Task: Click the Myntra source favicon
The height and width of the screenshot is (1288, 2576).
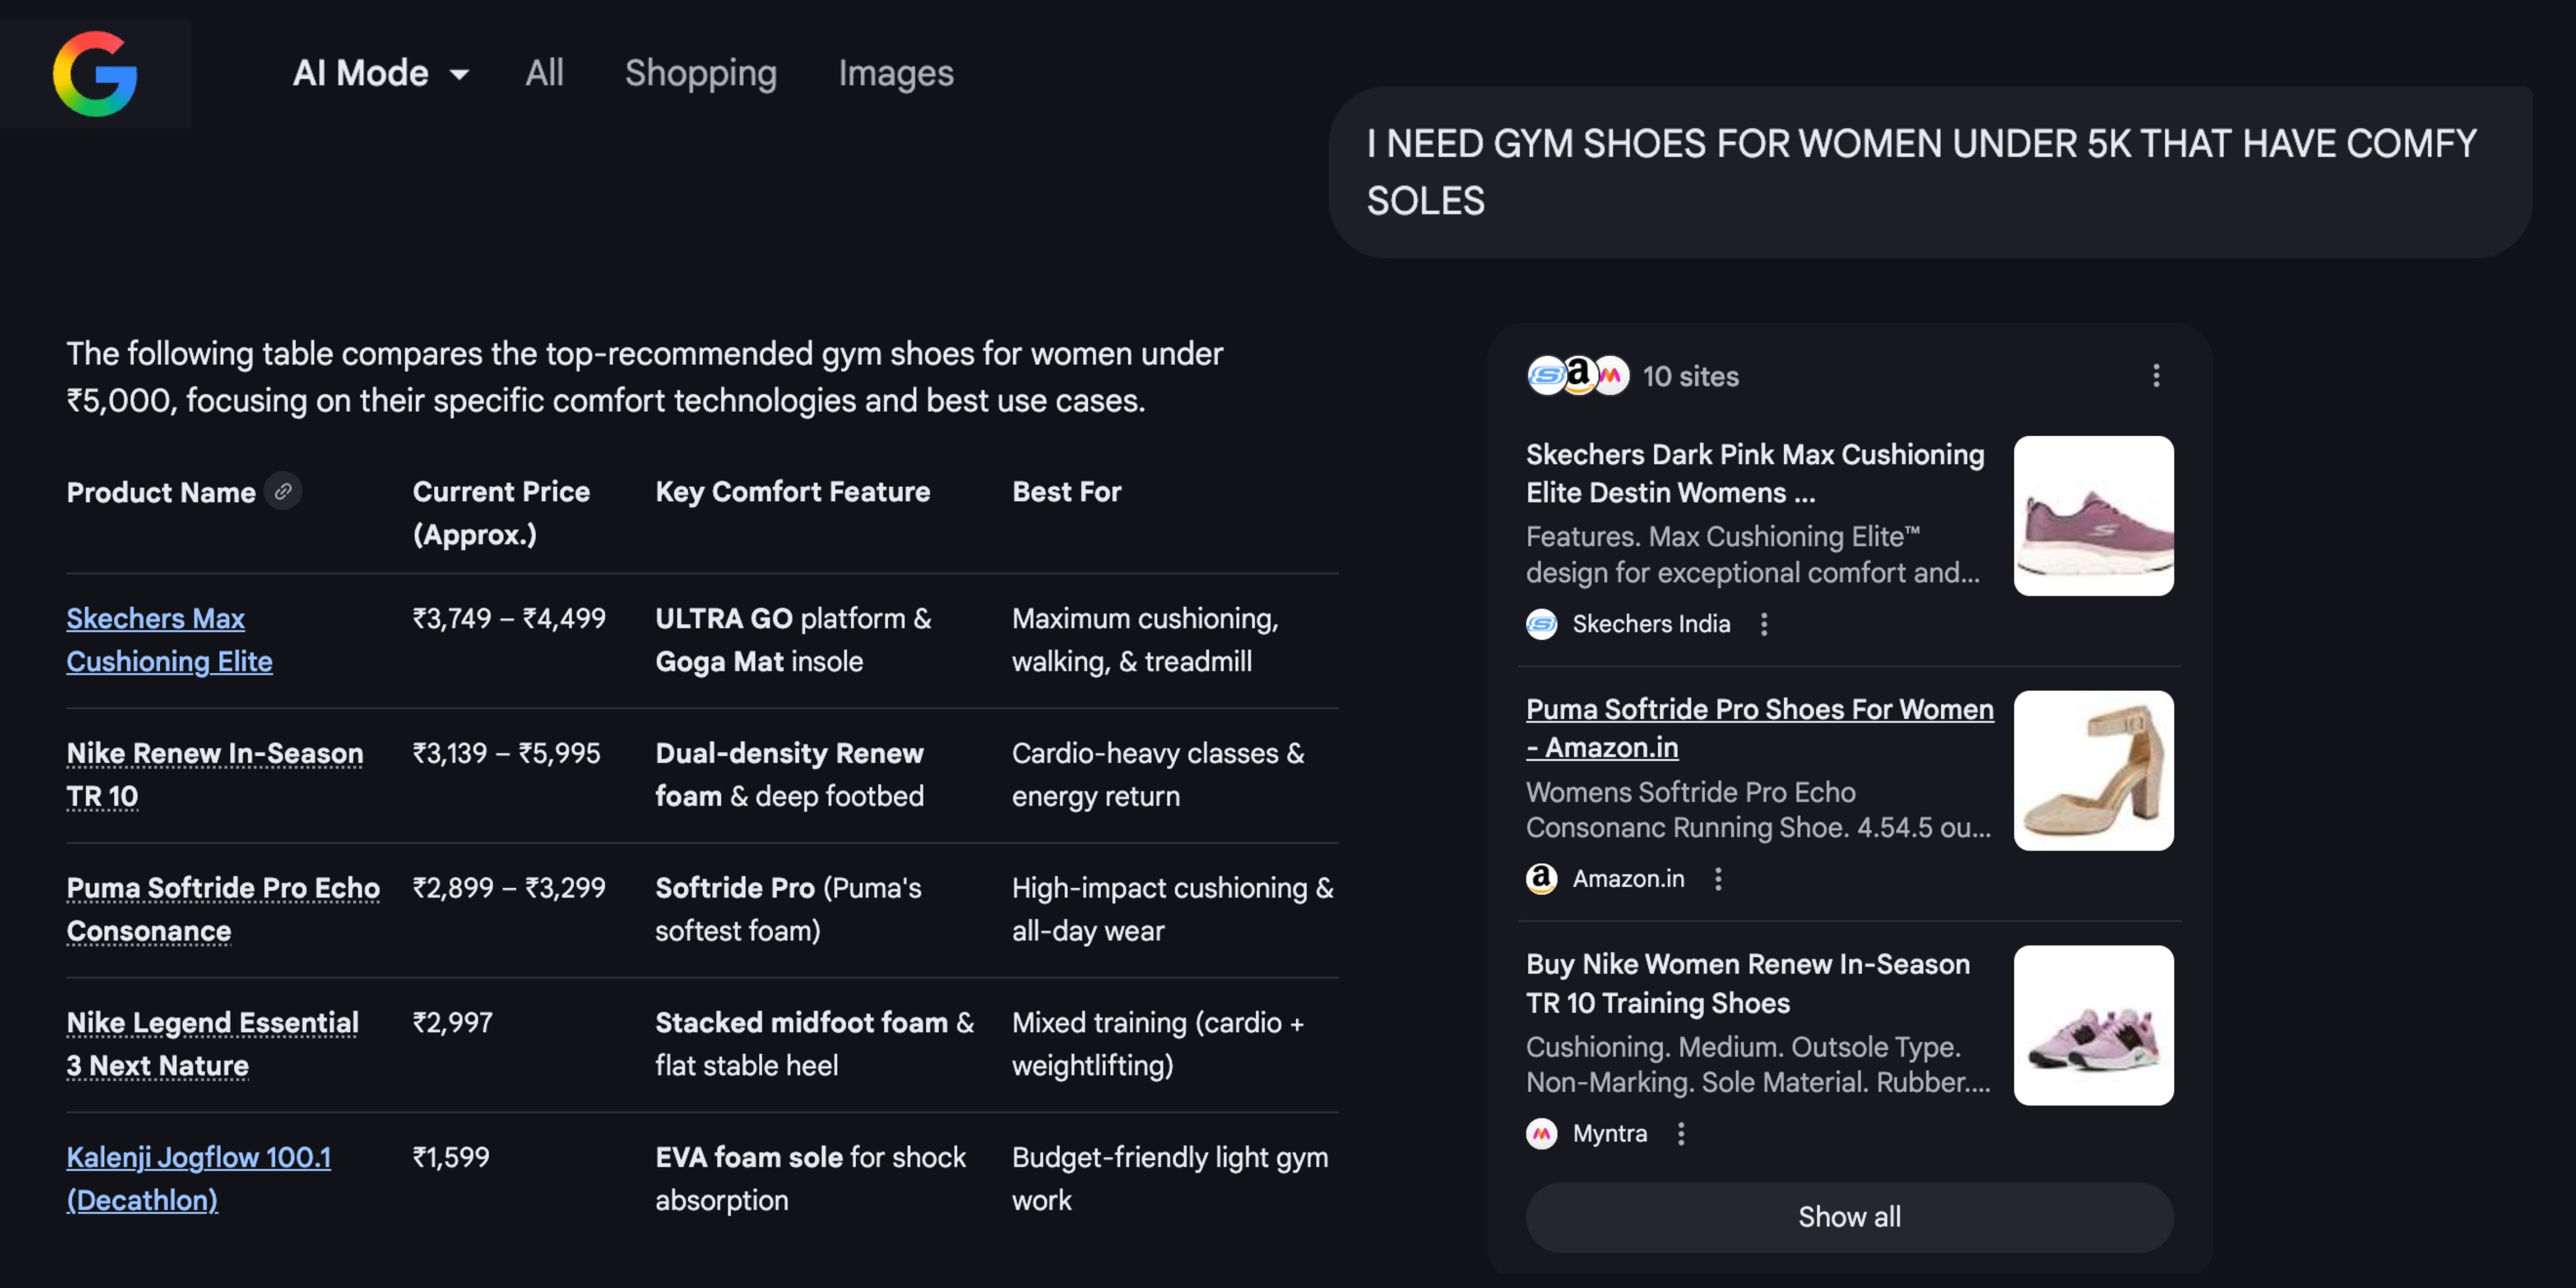Action: pos(1541,1134)
